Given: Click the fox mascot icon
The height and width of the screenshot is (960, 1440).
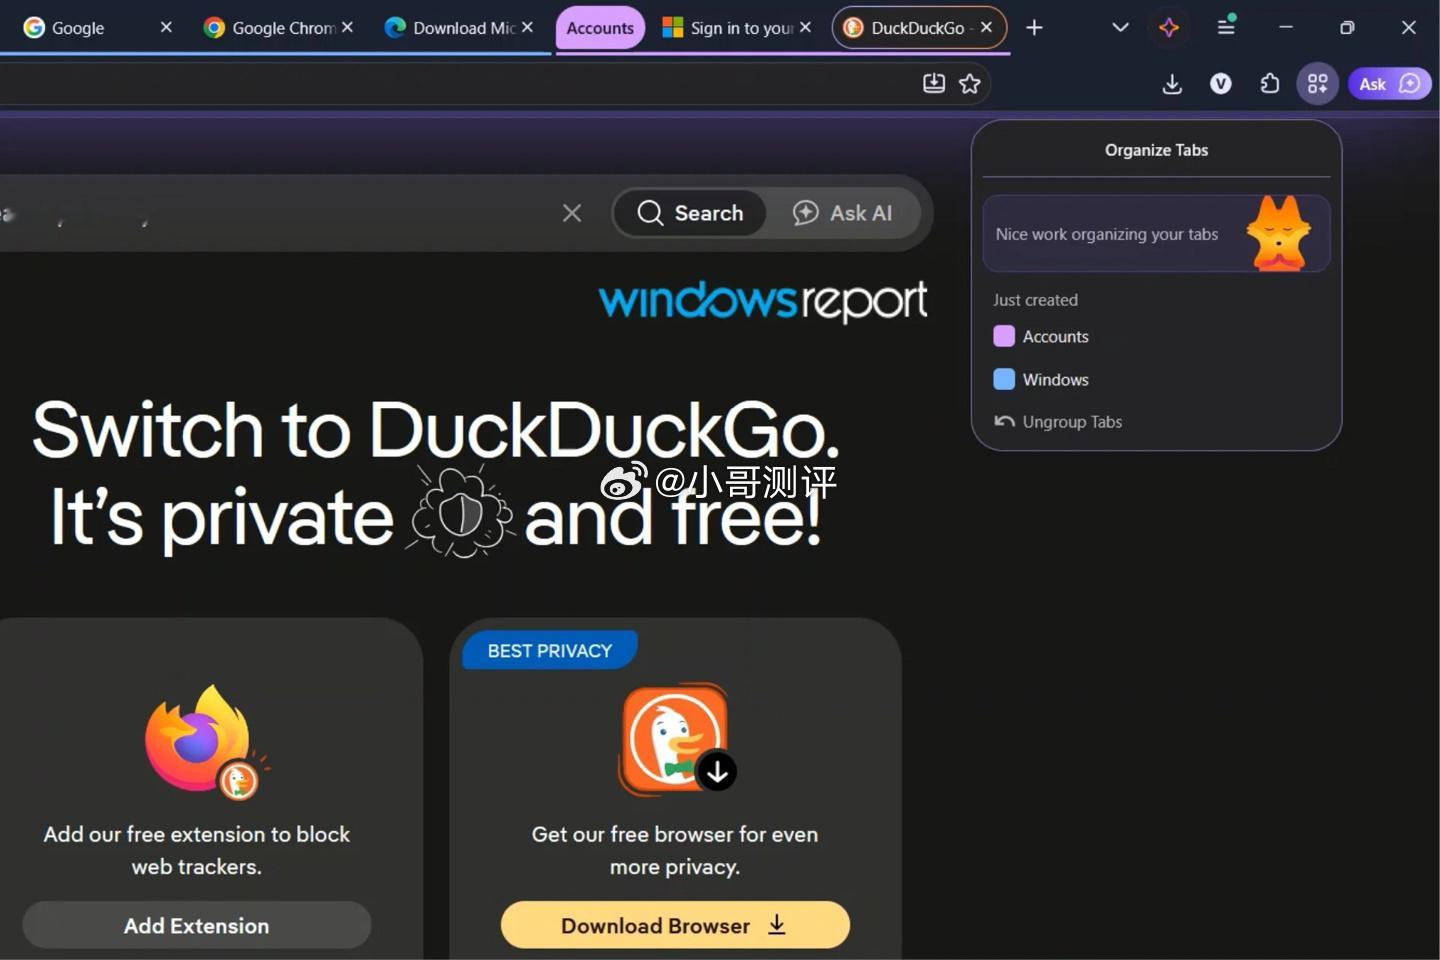Looking at the screenshot, I should (x=1279, y=233).
